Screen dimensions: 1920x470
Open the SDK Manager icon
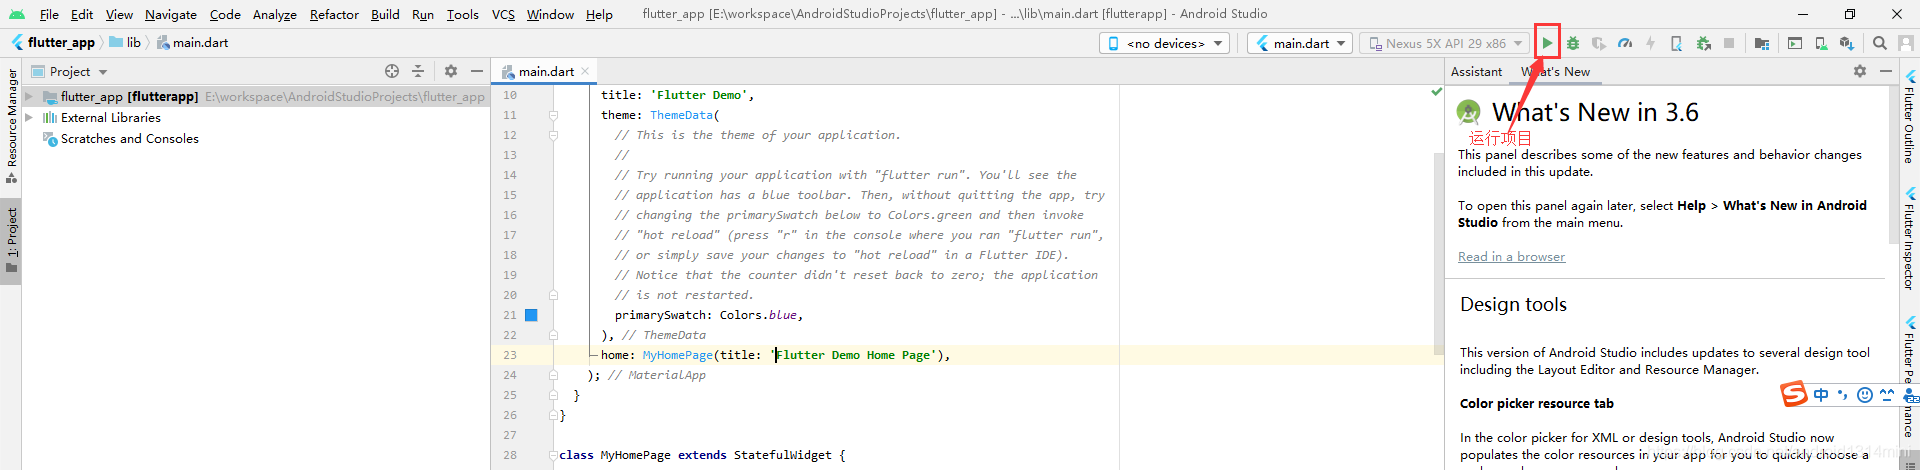pyautogui.click(x=1847, y=43)
